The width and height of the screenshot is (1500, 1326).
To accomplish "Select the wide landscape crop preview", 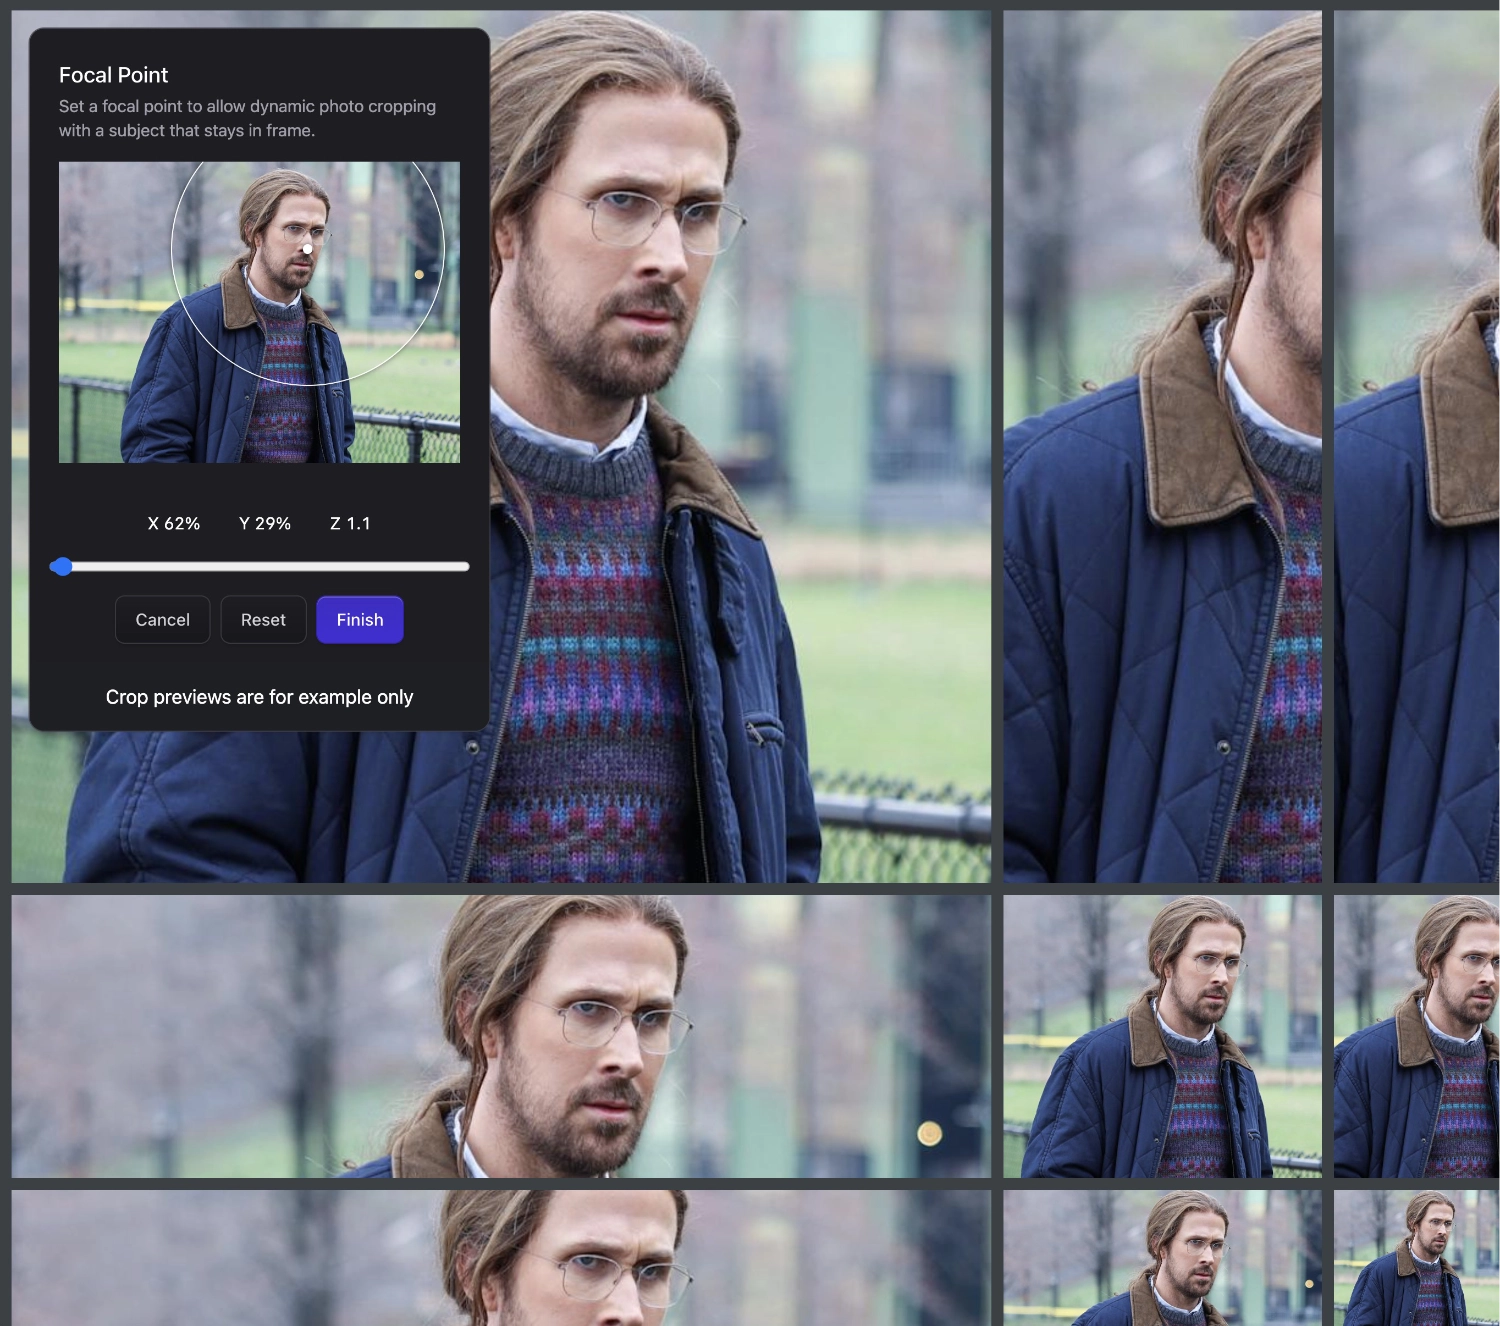I will [500, 1035].
